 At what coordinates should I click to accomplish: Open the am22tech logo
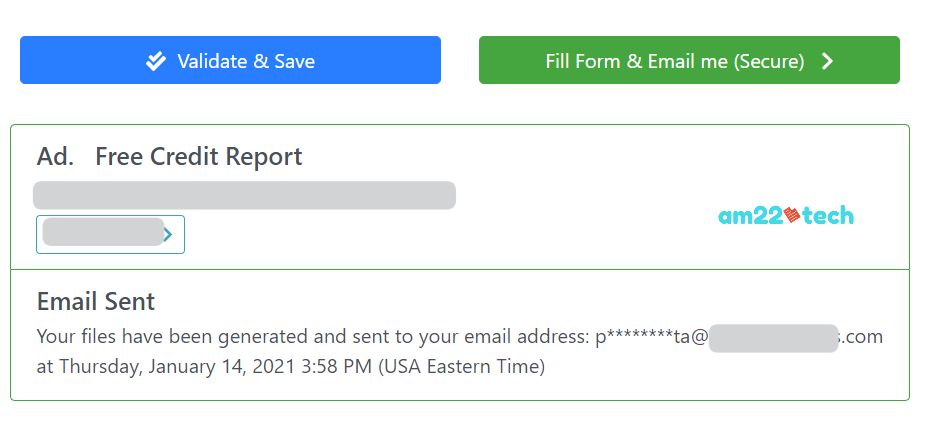click(x=786, y=216)
